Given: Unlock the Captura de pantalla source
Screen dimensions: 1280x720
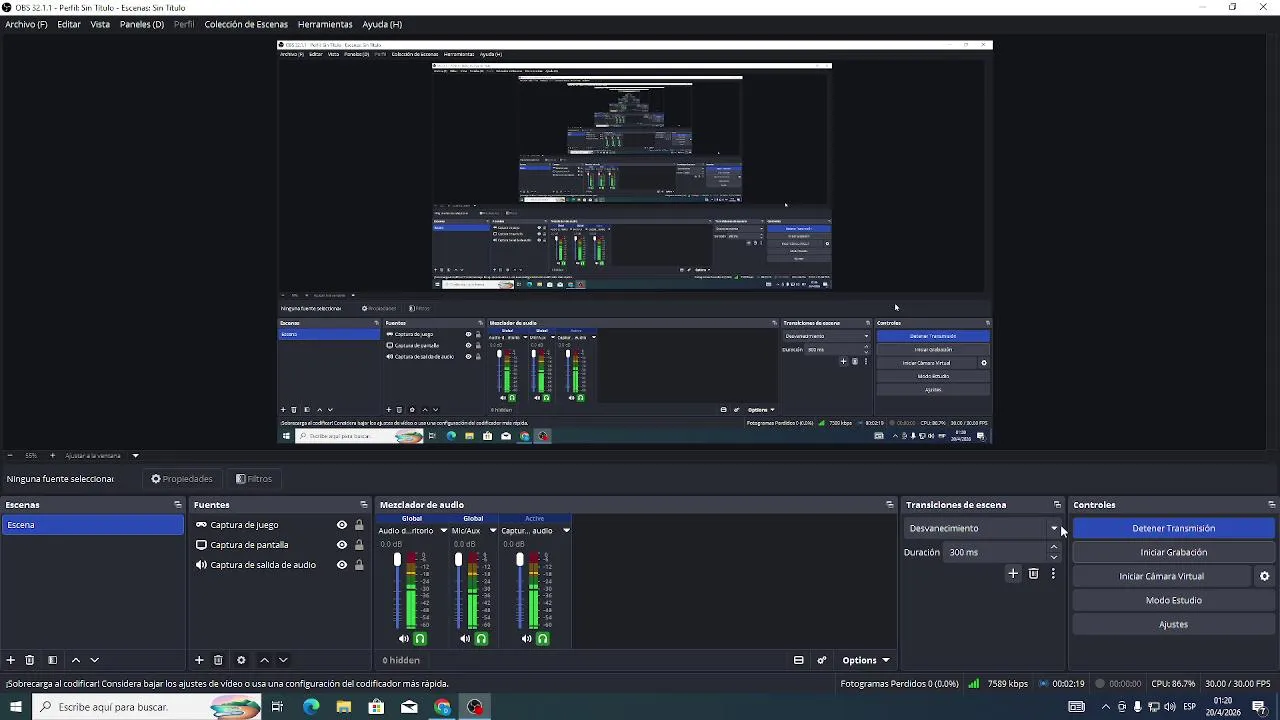Looking at the screenshot, I should 359,545.
